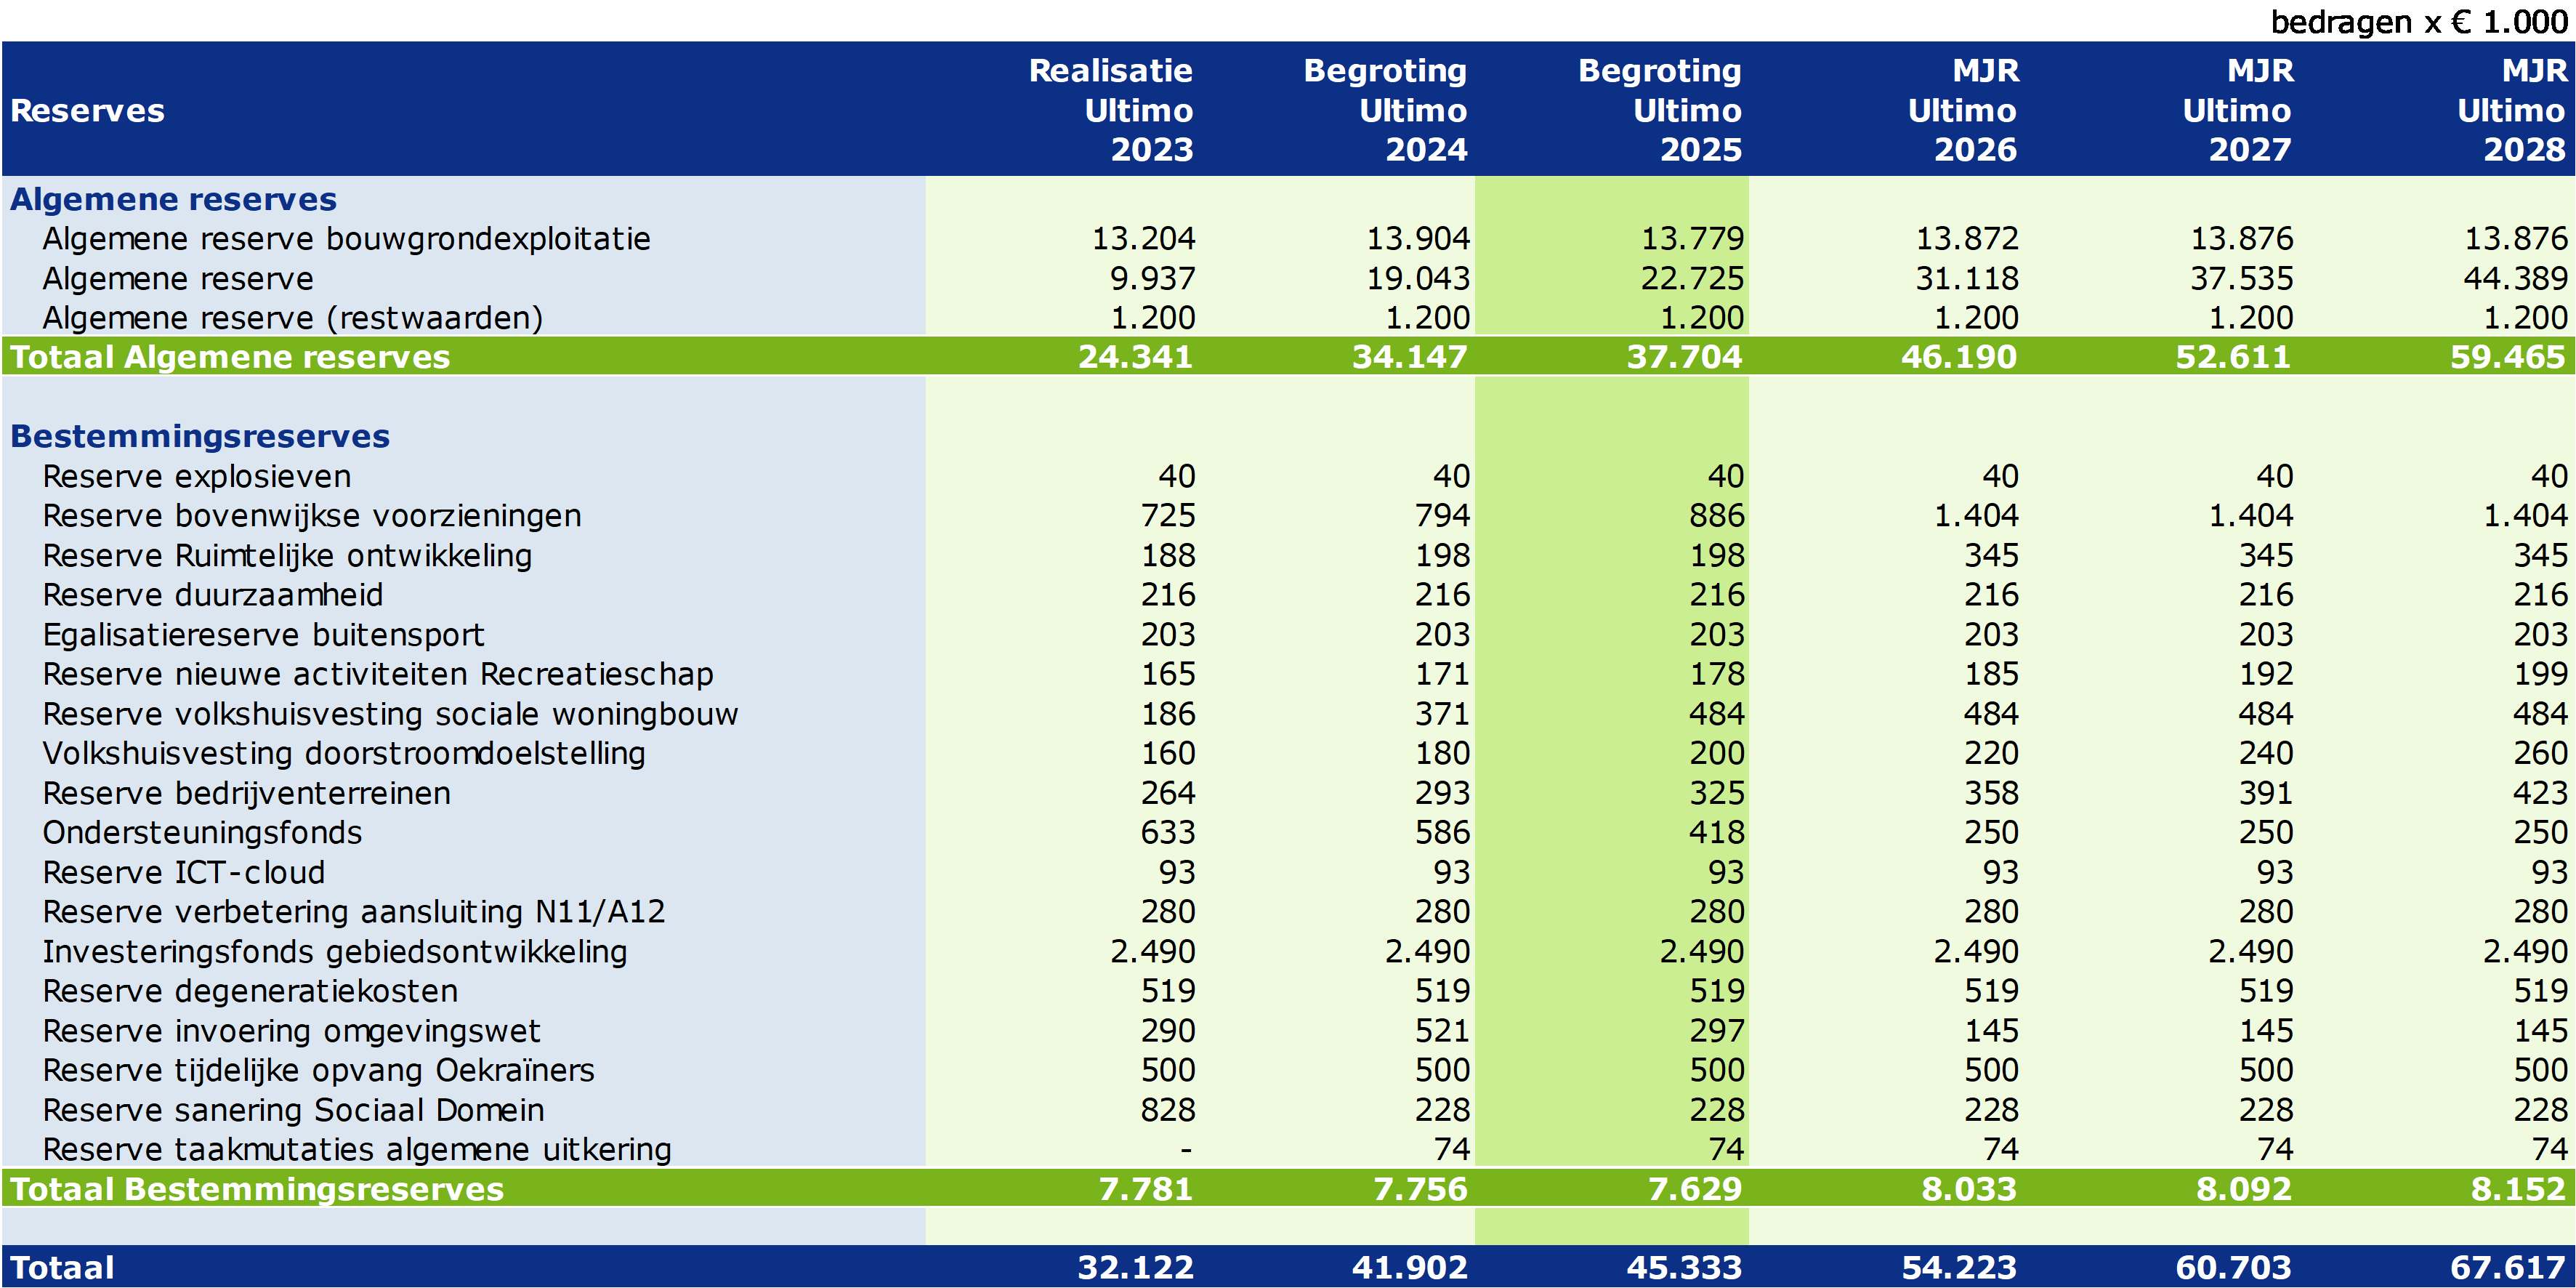Select the 'Reserve duurzaamheid' row label
This screenshot has height=1288, width=2576.
tap(213, 595)
